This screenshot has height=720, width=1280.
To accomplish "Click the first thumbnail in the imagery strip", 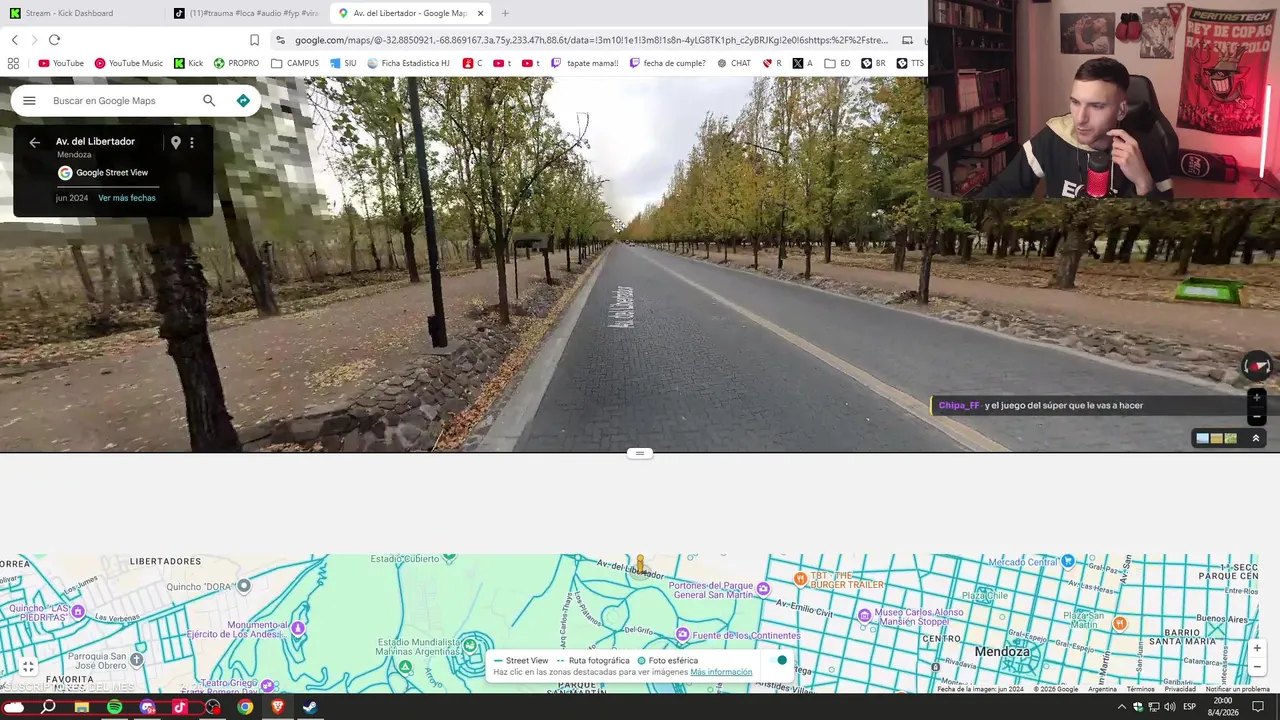I will (1203, 438).
